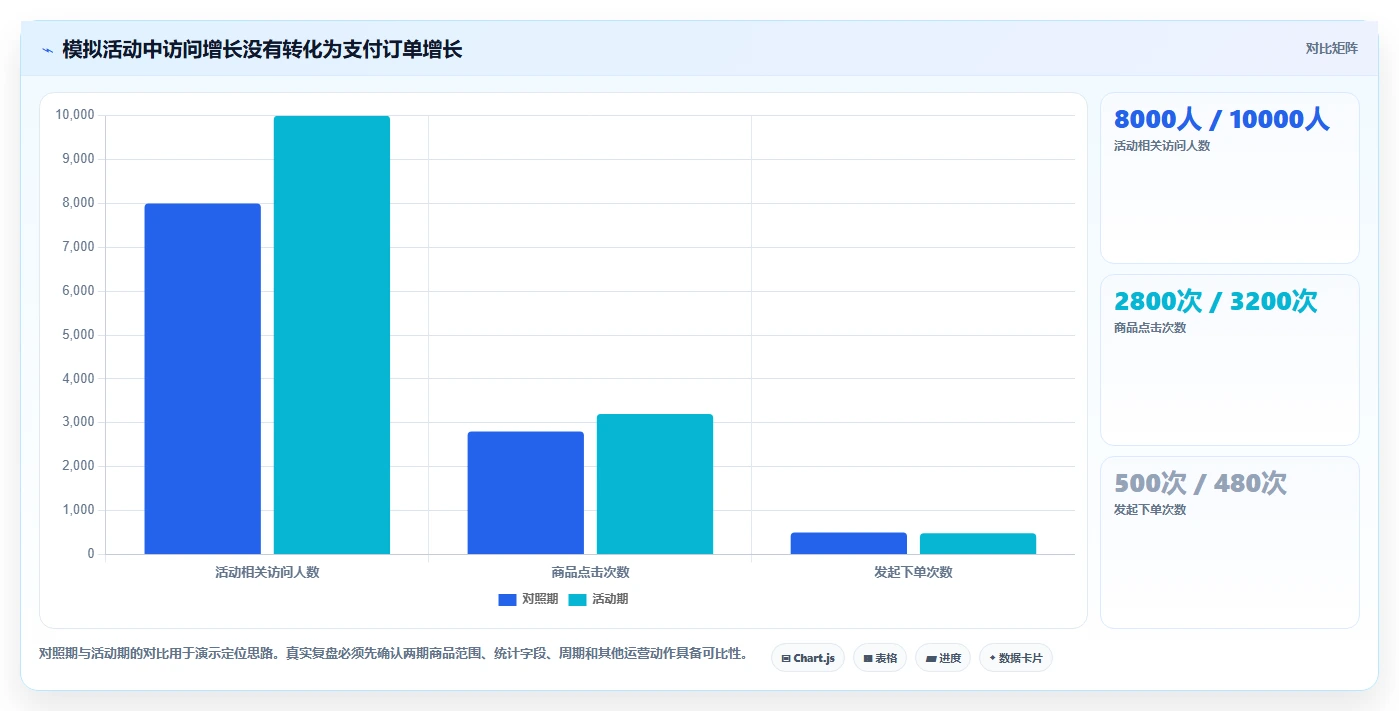Image resolution: width=1399 pixels, height=711 pixels.
Task: Click the 商品点击次数 card caption
Action: [1150, 328]
